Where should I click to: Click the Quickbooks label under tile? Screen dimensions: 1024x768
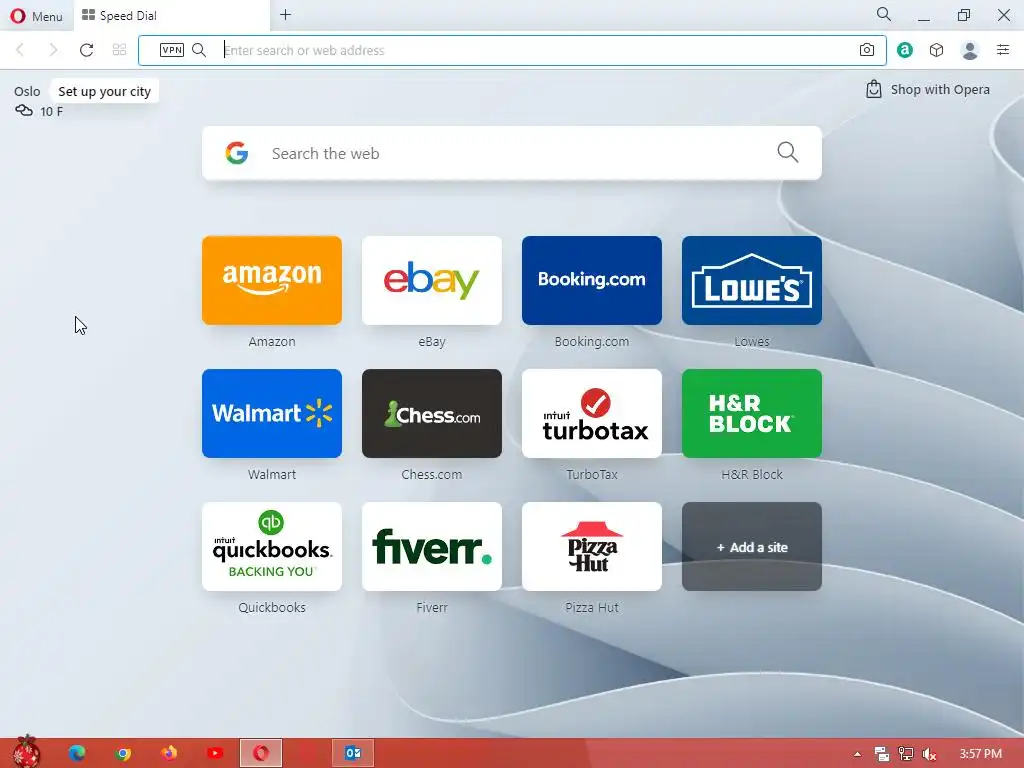pos(272,607)
